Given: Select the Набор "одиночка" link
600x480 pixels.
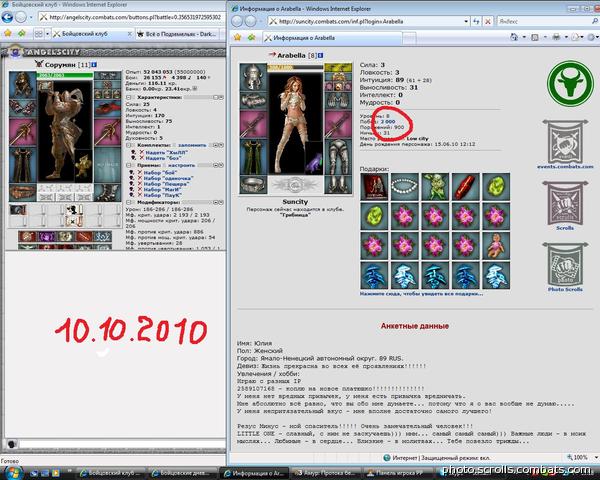Looking at the screenshot, I should (x=168, y=178).
